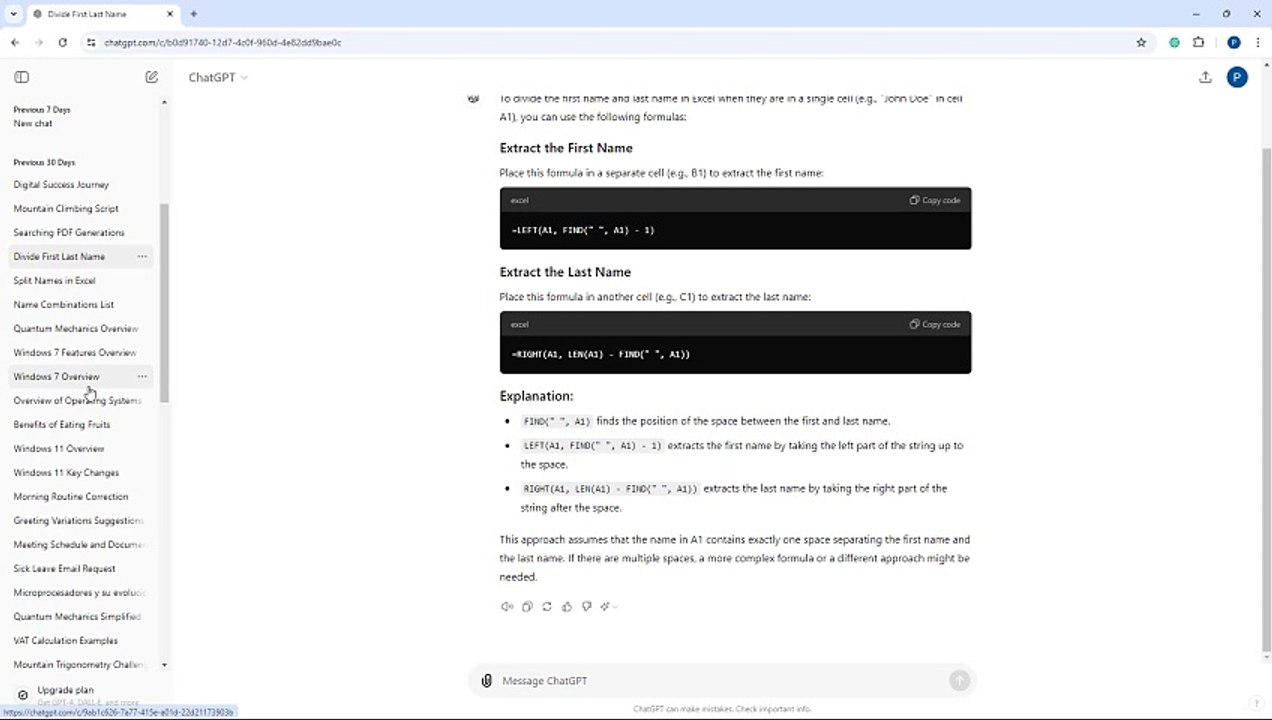Open VAT Calculation Examples chat
This screenshot has height=720, width=1272.
click(x=65, y=641)
